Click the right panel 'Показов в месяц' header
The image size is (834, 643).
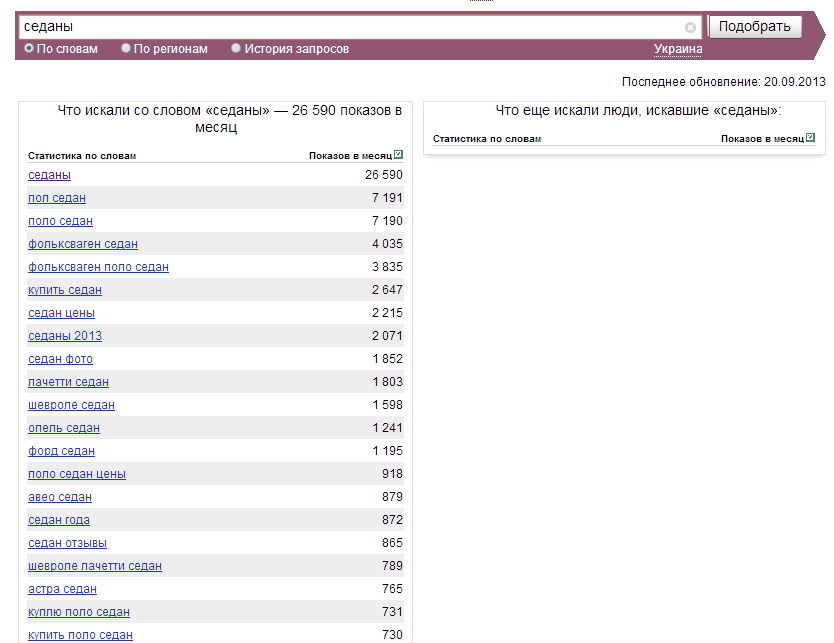click(x=762, y=139)
